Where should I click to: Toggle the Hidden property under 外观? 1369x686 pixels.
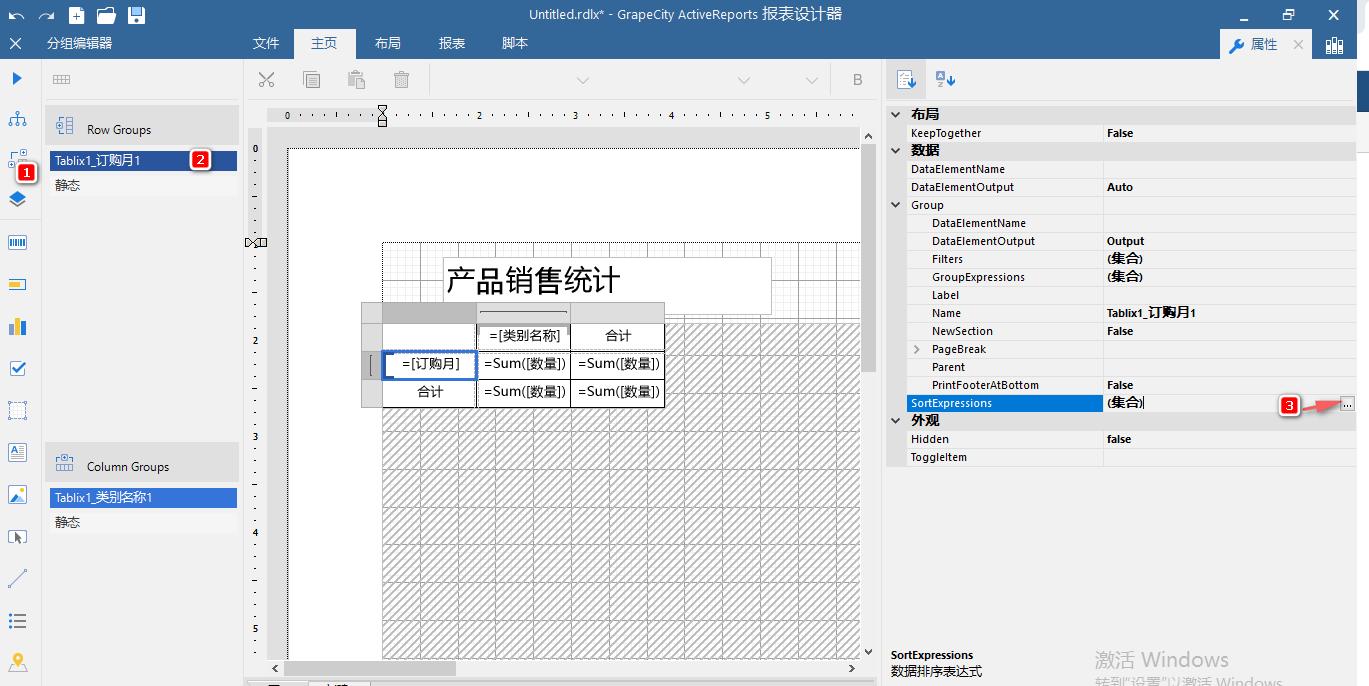point(1120,438)
